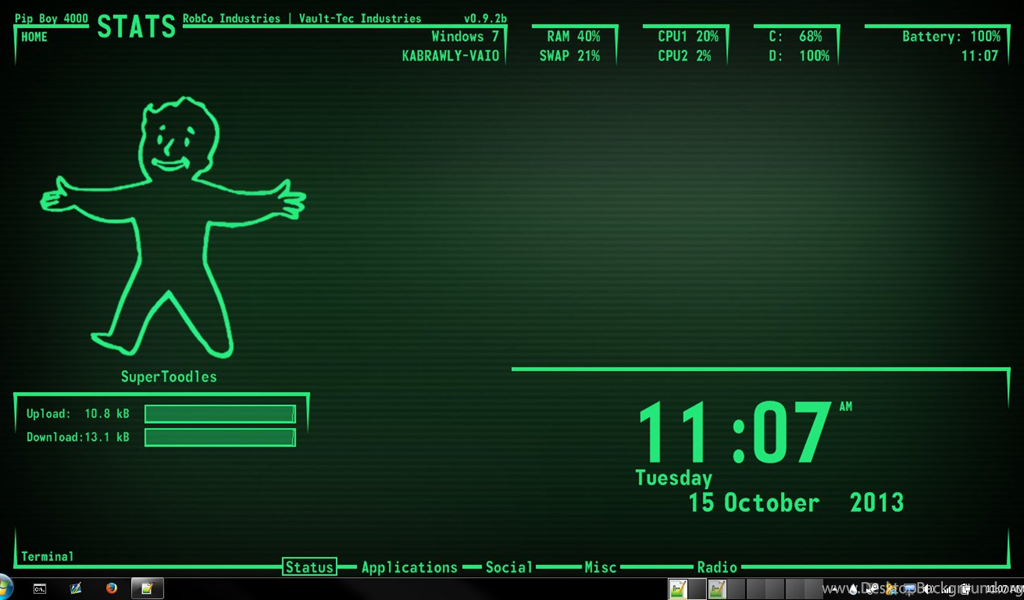1024x600 pixels.
Task: Open the Terminal link
Action: [47, 556]
